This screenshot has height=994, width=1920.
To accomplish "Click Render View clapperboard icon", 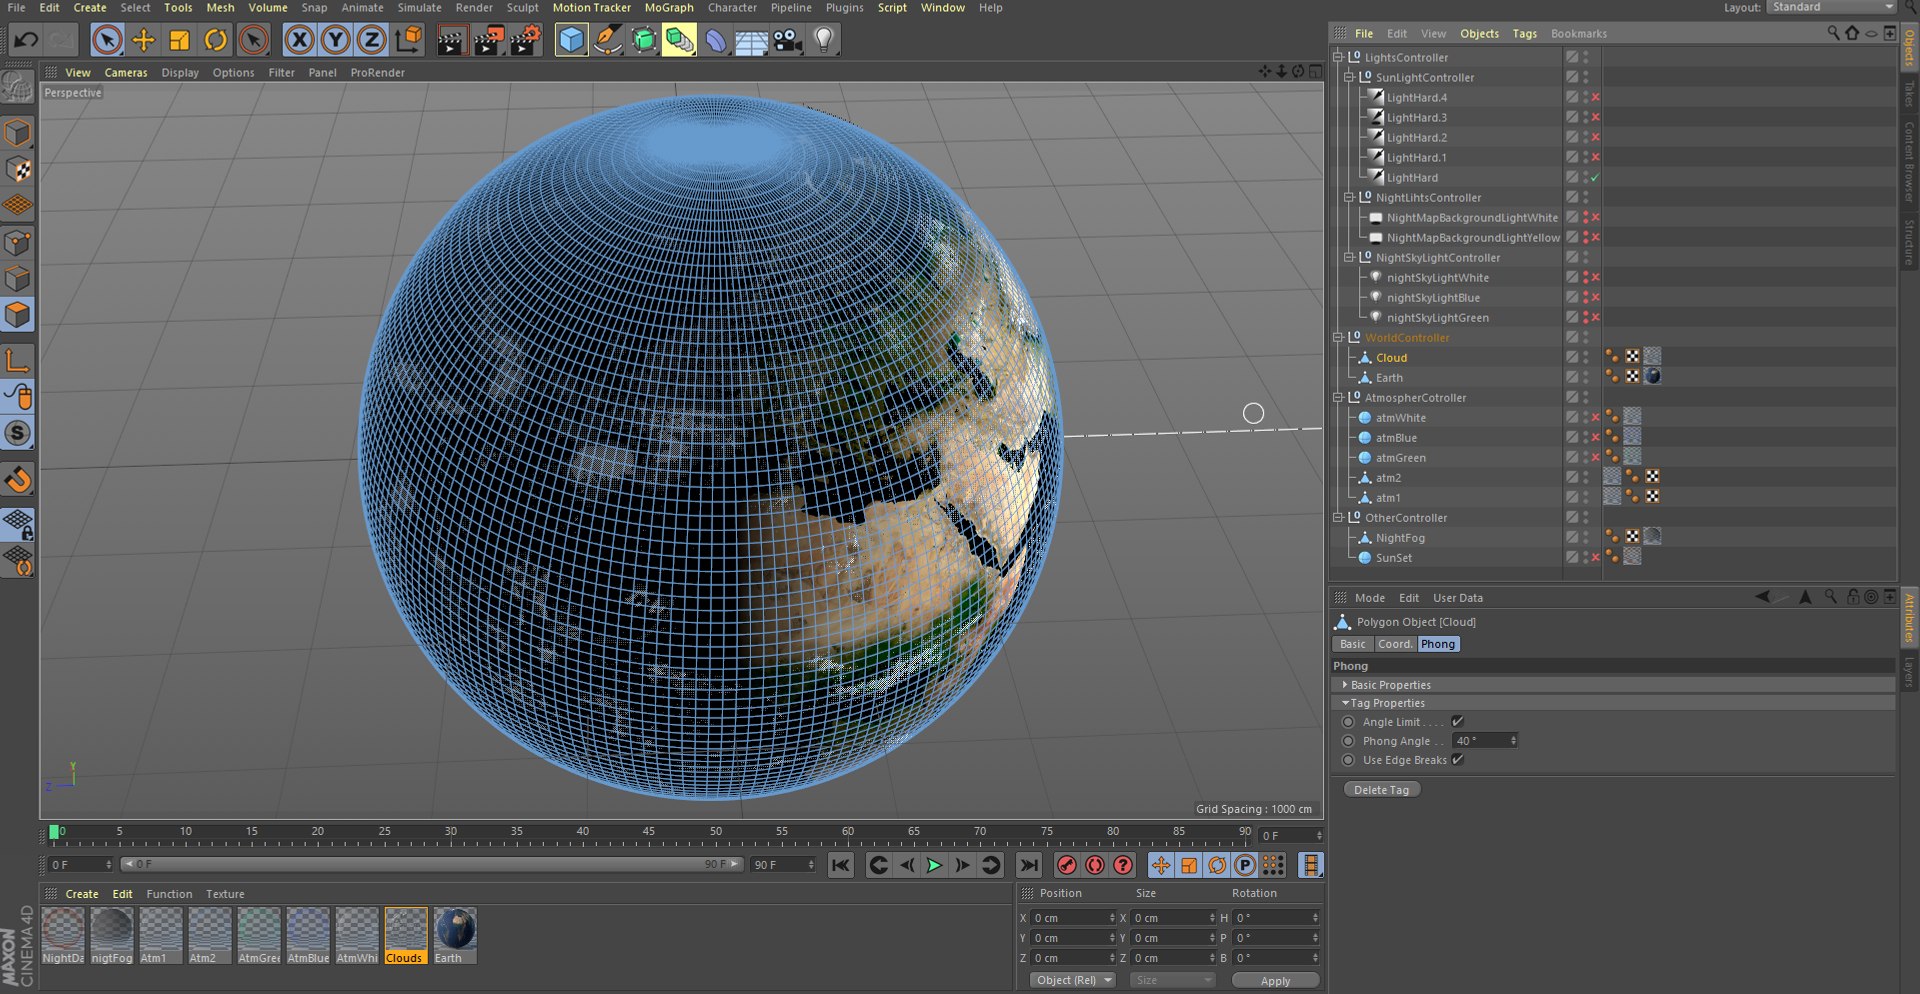I will pyautogui.click(x=452, y=40).
